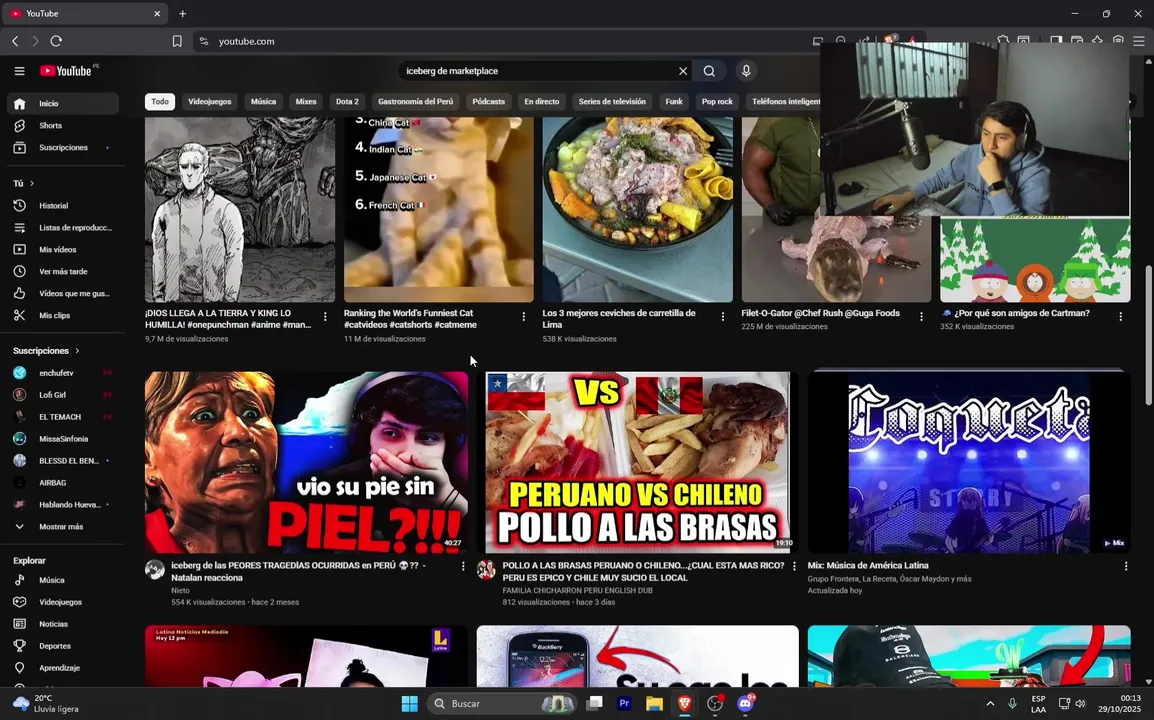Select the Mixes filter chip
The width and height of the screenshot is (1154, 720).
coord(306,102)
